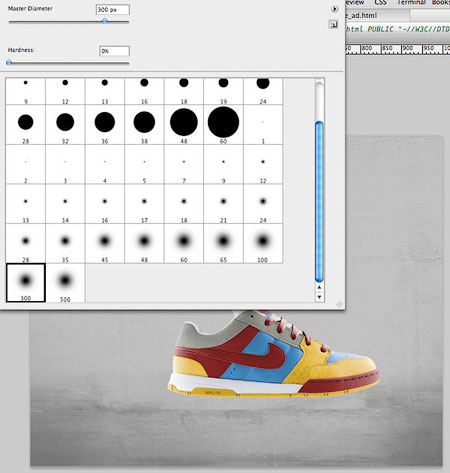This screenshot has height=473, width=450.
Task: Choose the soft round 65 brush preset
Action: coord(223,244)
